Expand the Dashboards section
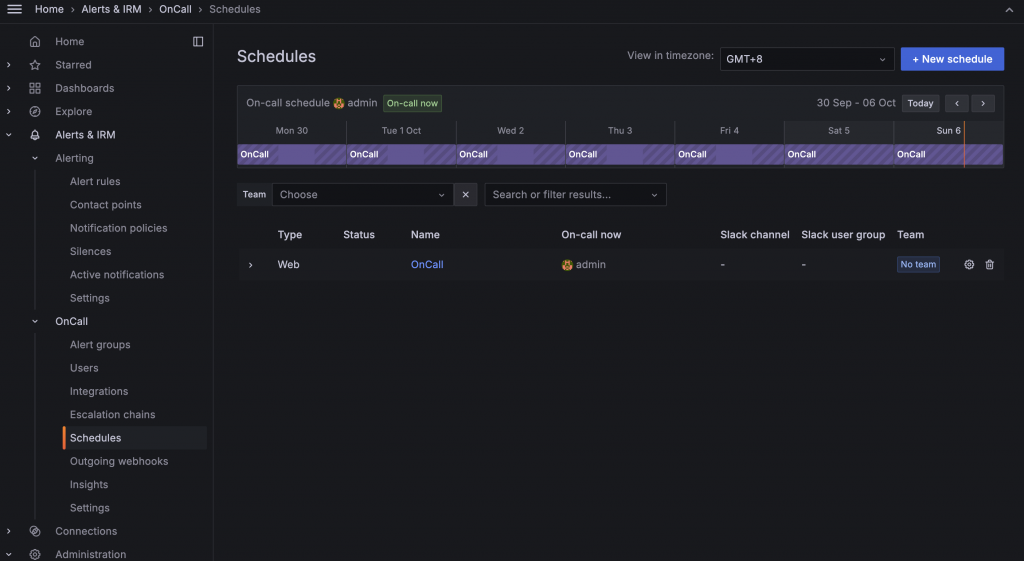The image size is (1024, 561). click(8, 88)
